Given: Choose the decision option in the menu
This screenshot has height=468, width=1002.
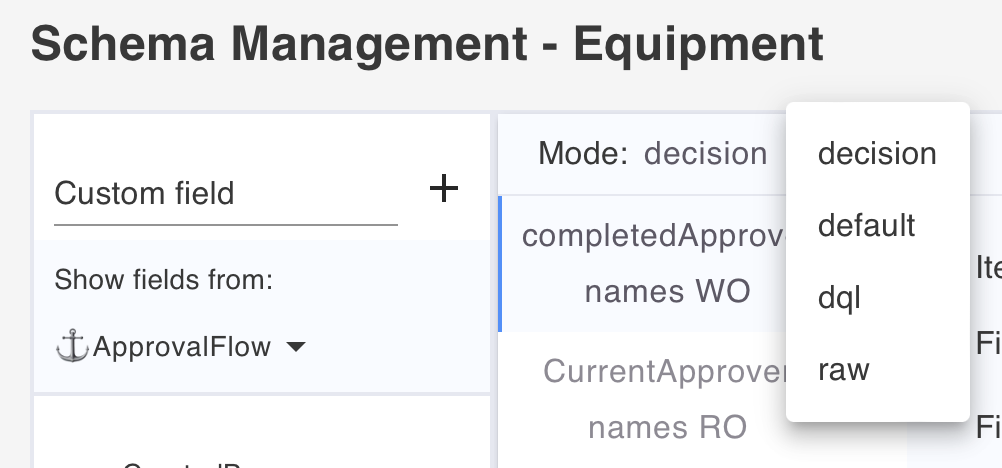Looking at the screenshot, I should pos(877,153).
